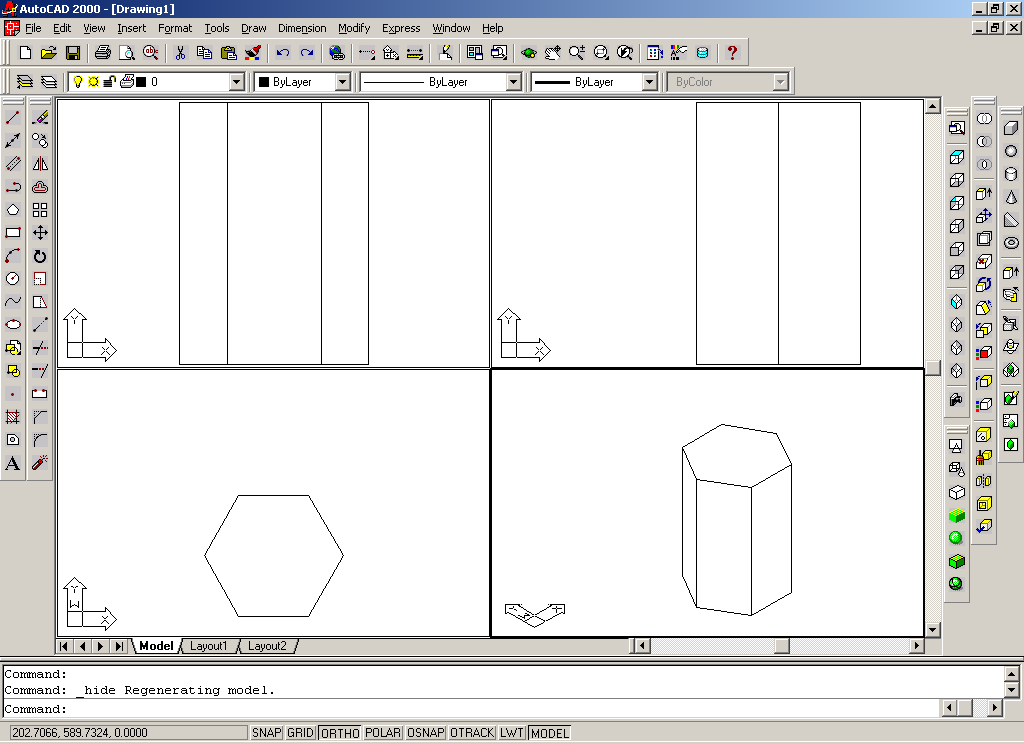The height and width of the screenshot is (744, 1024).
Task: Select the Erase modify tool
Action: [x=40, y=118]
